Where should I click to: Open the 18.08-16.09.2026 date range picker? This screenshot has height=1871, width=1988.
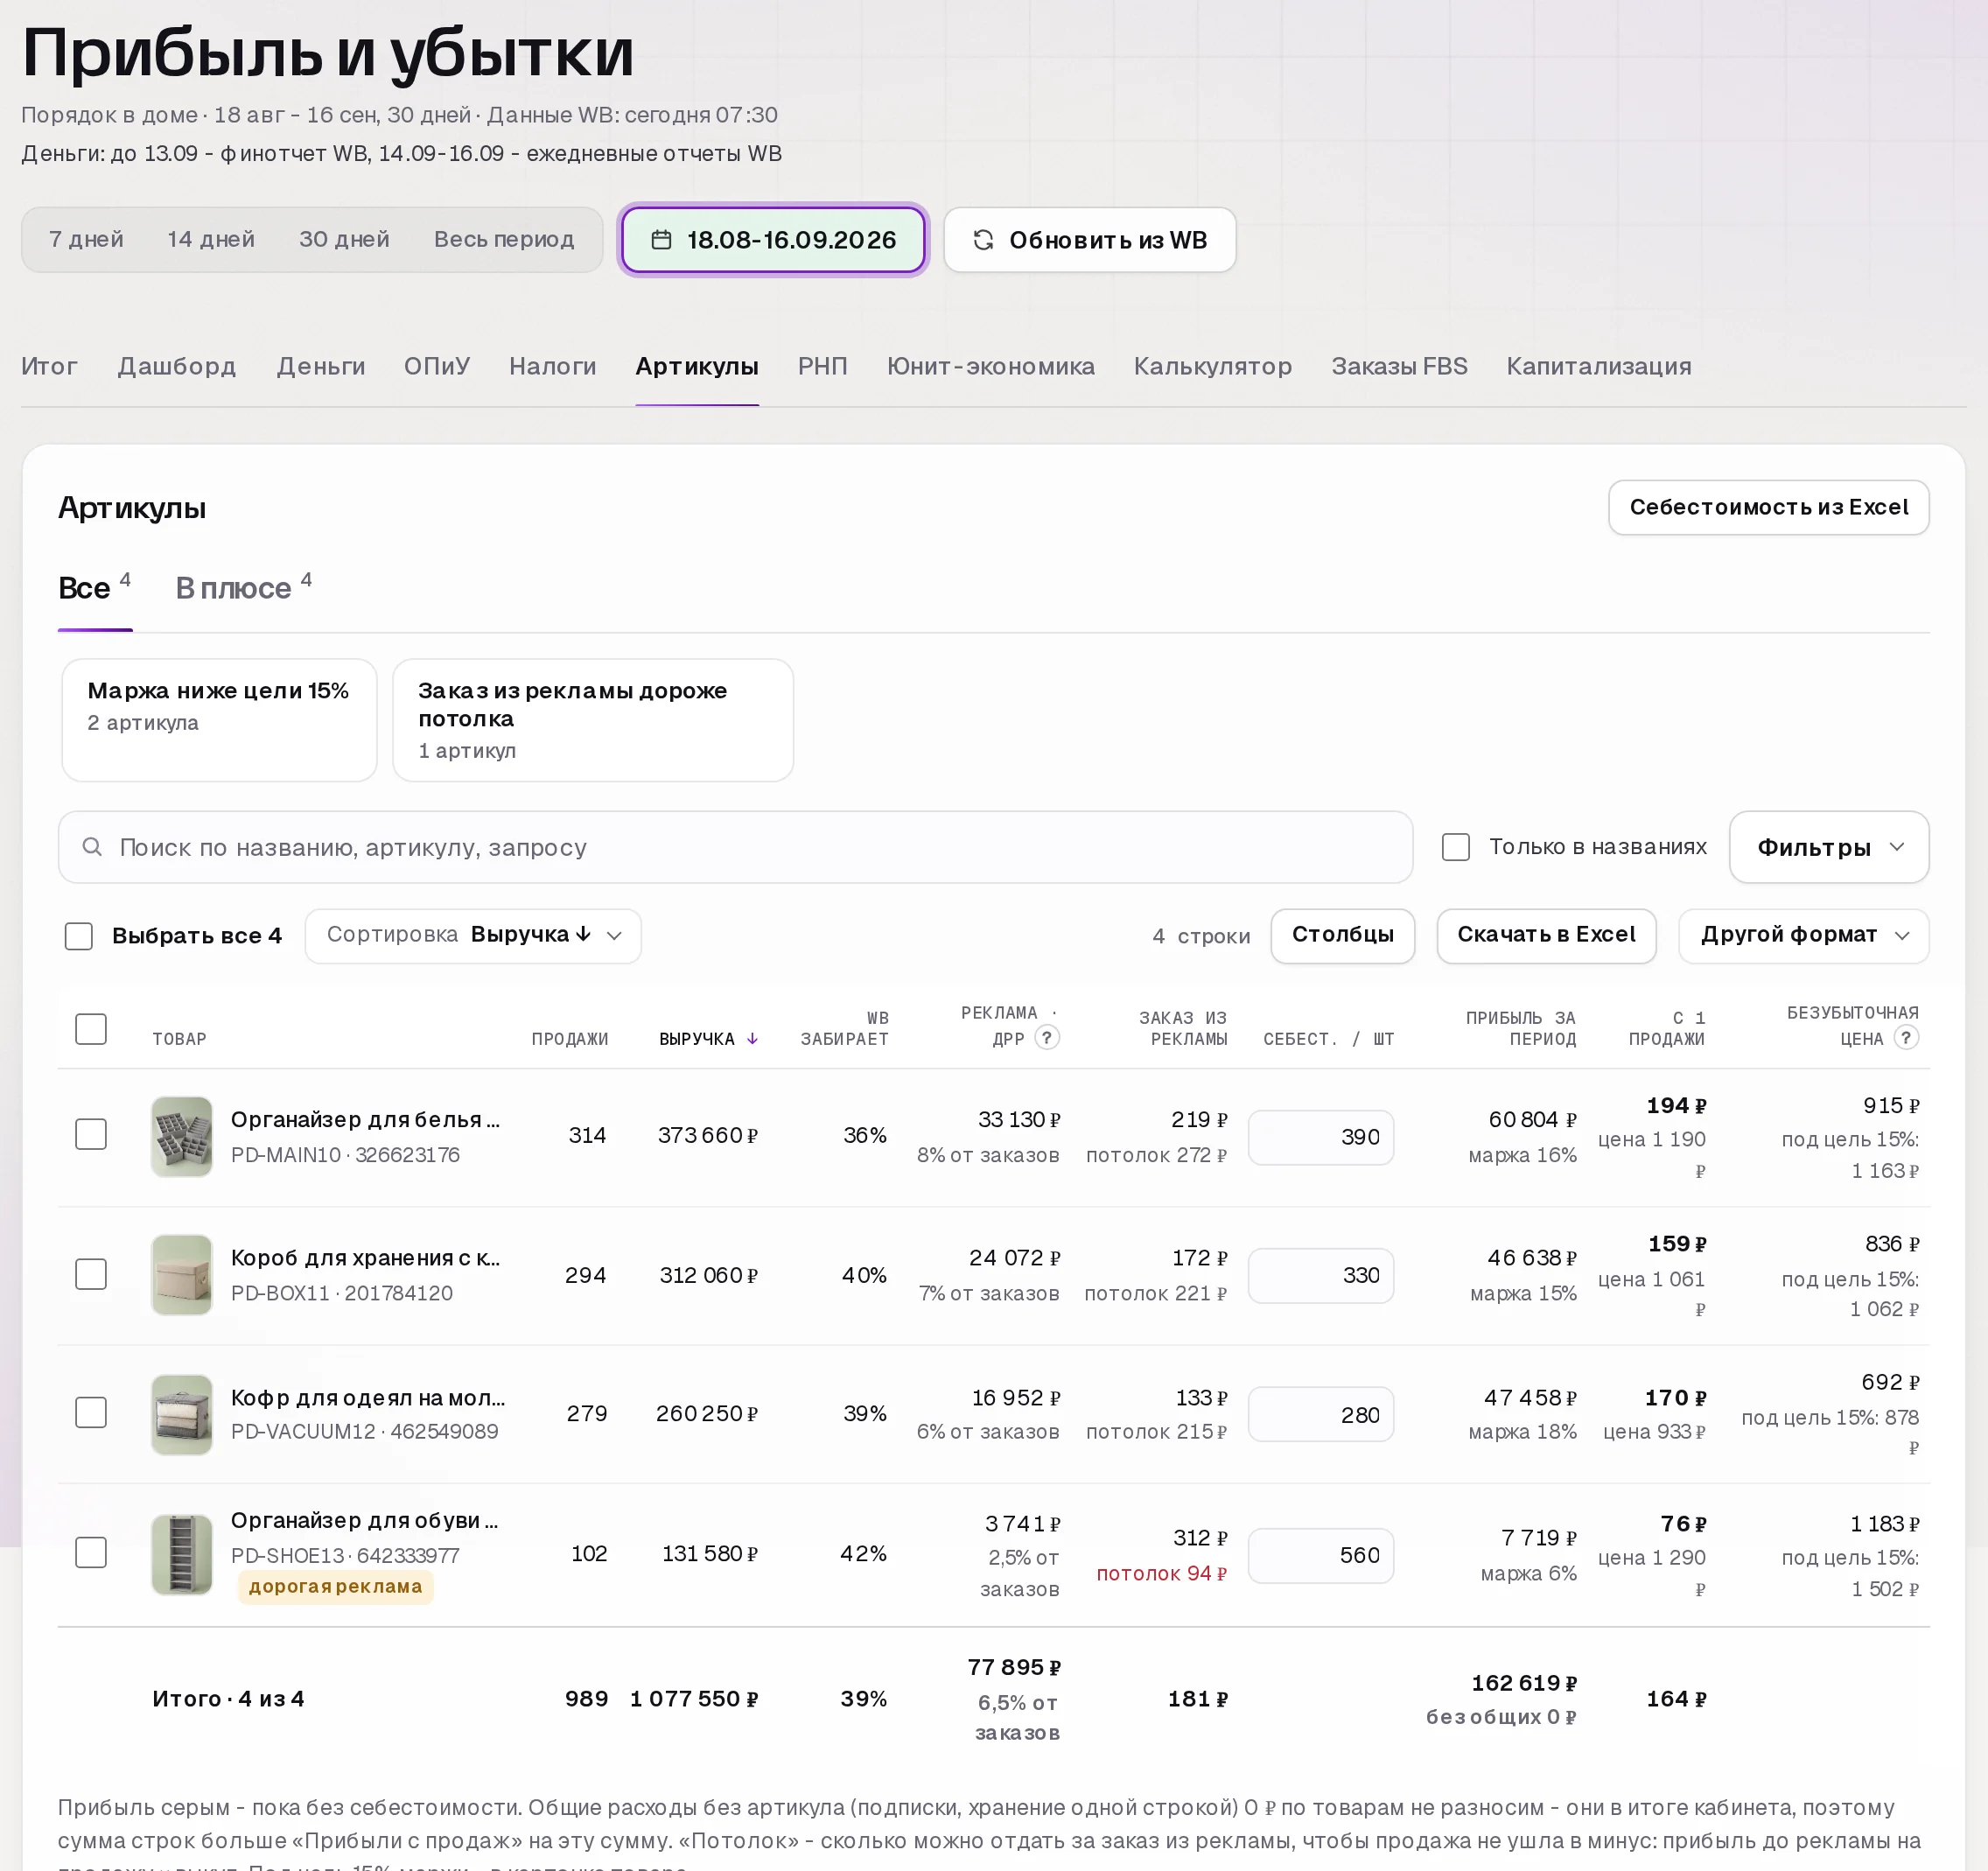click(x=773, y=240)
